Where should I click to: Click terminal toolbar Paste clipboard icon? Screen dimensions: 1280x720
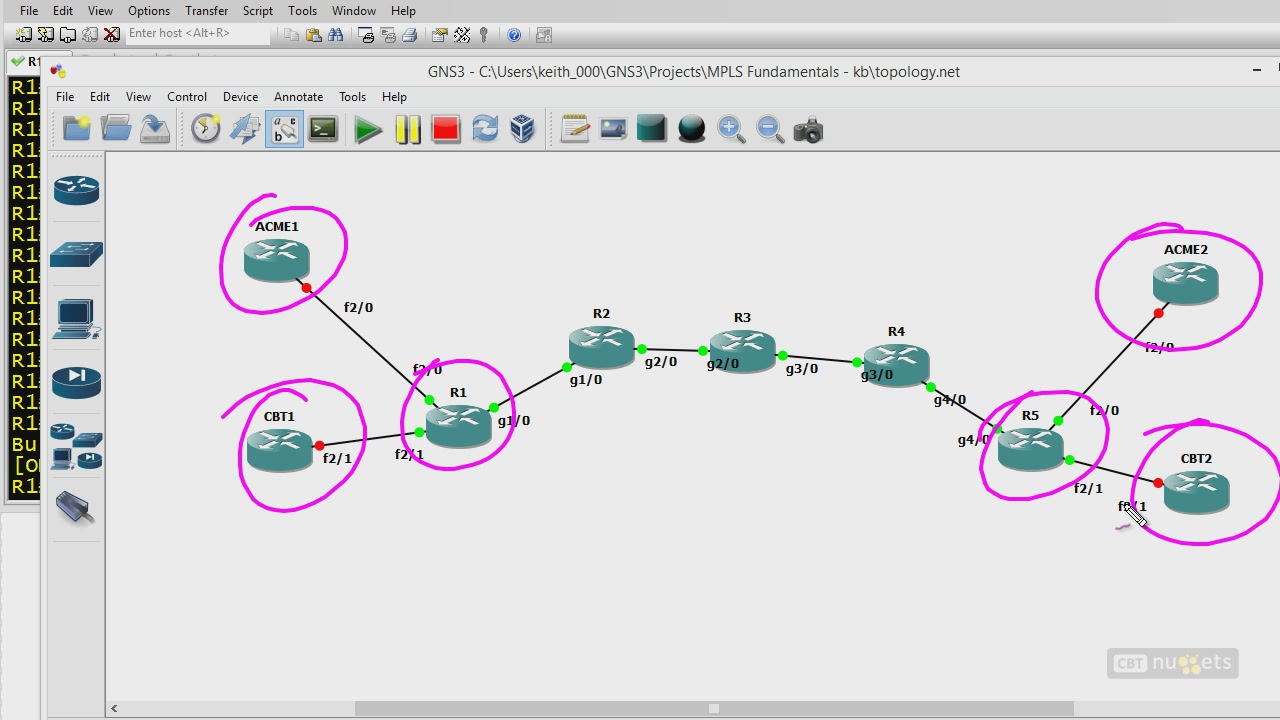[314, 35]
